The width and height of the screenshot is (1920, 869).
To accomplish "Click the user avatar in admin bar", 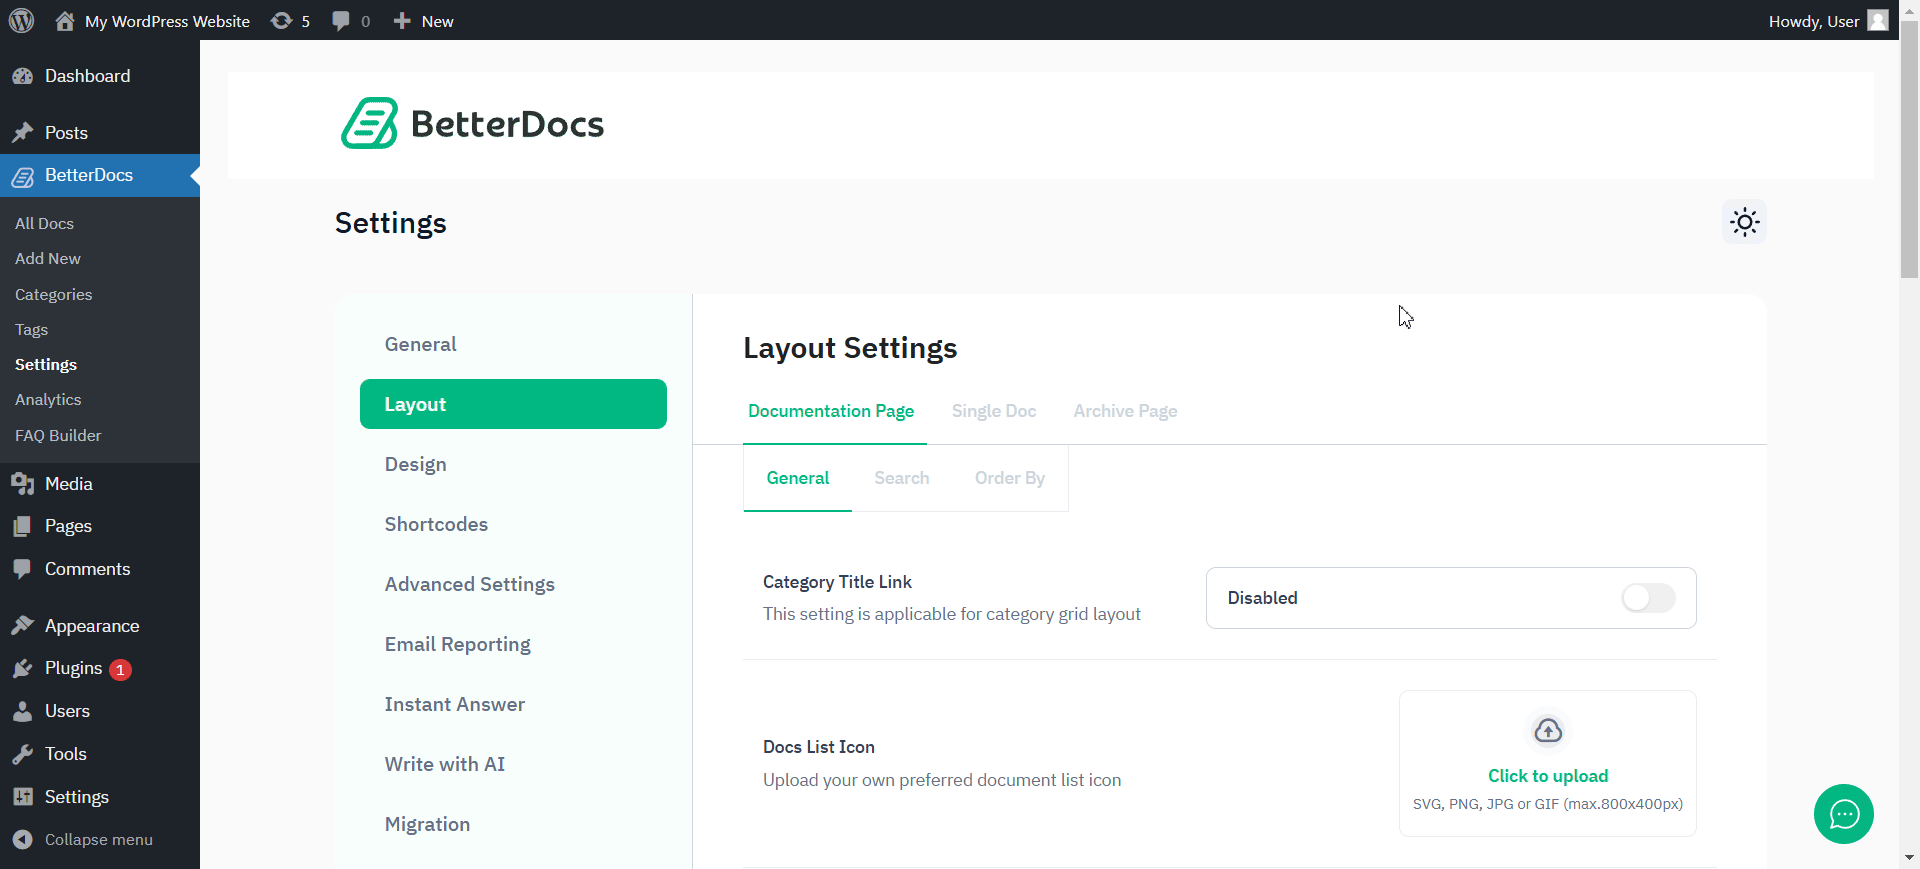I will pos(1878,20).
